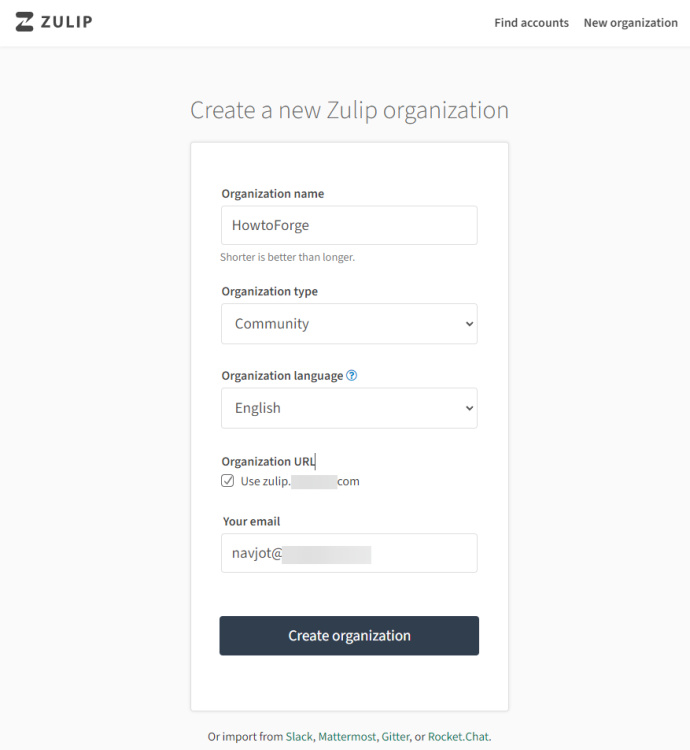Click the Your email label

[251, 521]
